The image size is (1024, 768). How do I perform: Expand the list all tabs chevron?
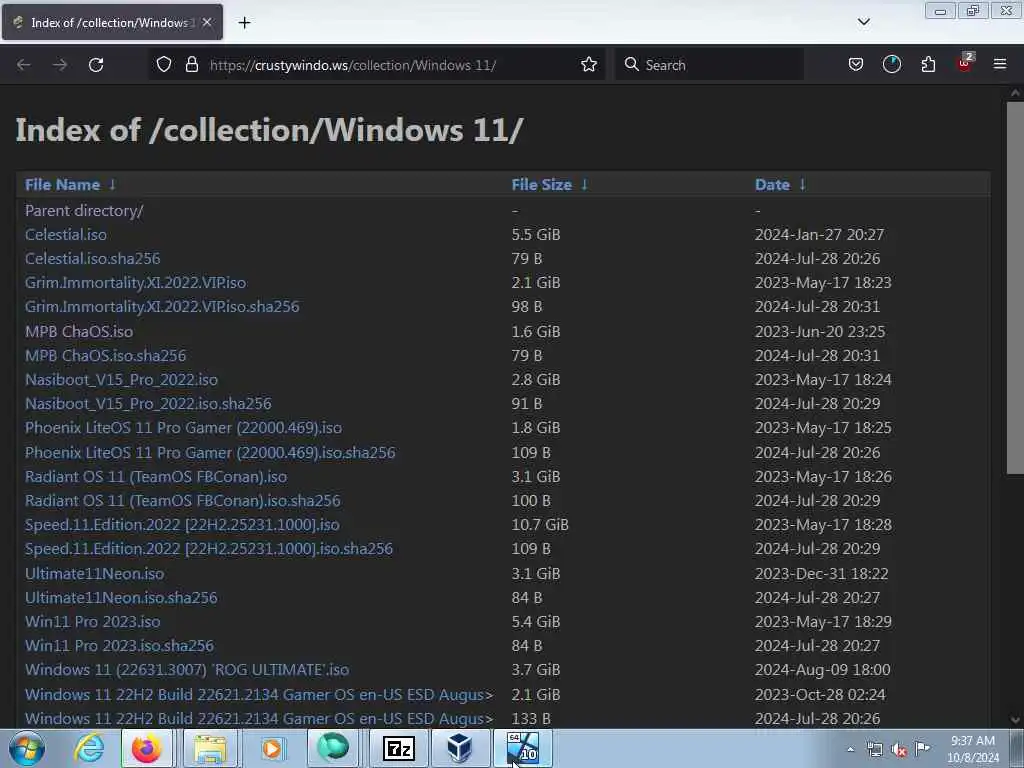864,22
